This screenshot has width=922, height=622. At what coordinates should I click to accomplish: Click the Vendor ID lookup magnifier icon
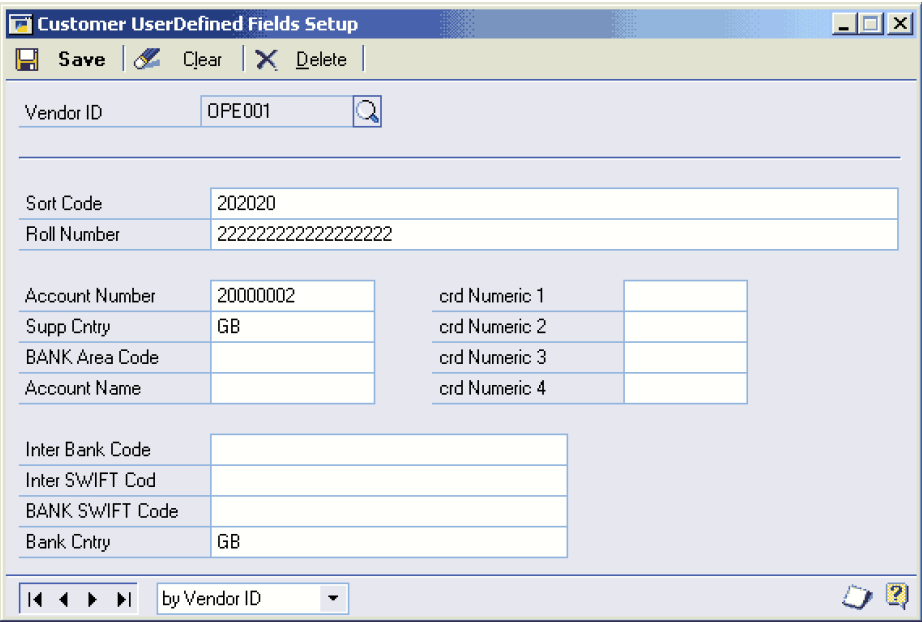click(367, 112)
